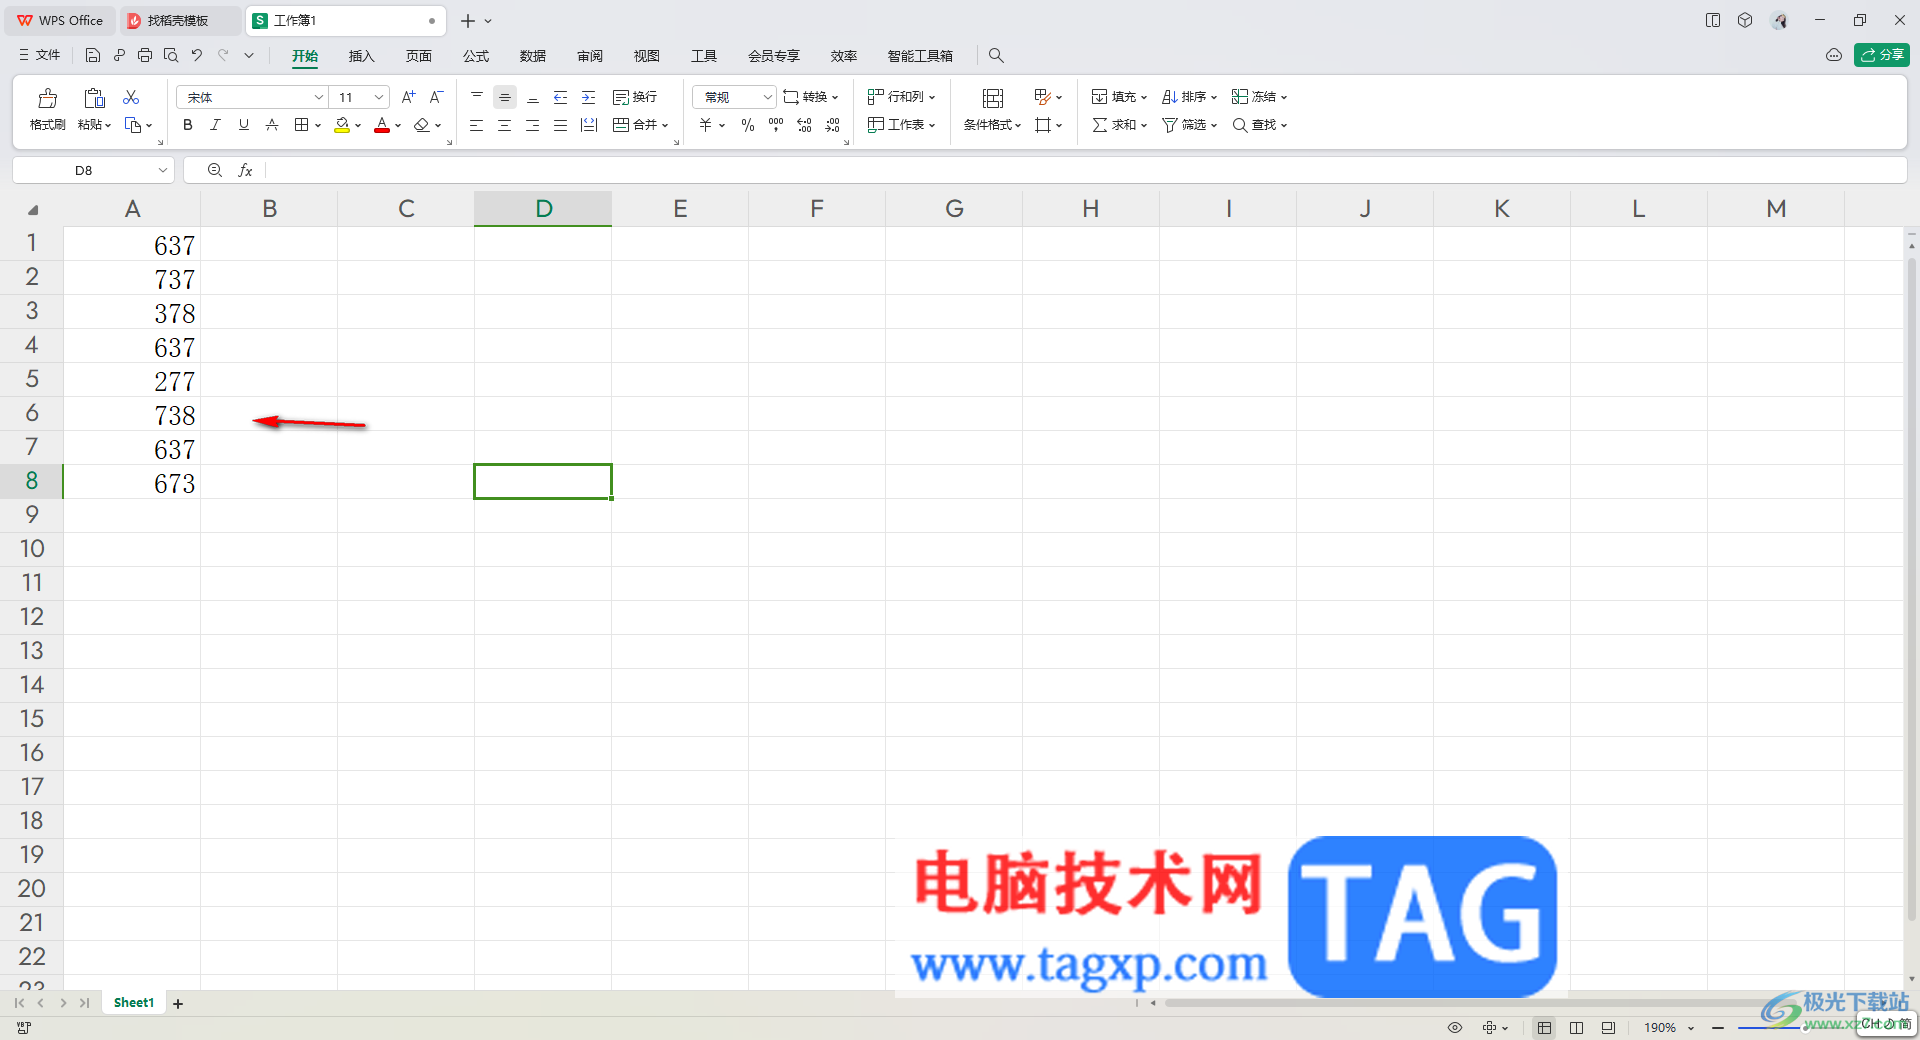Viewport: 1920px width, 1040px height.
Task: Toggle top vertical alignment button
Action: tap(477, 97)
